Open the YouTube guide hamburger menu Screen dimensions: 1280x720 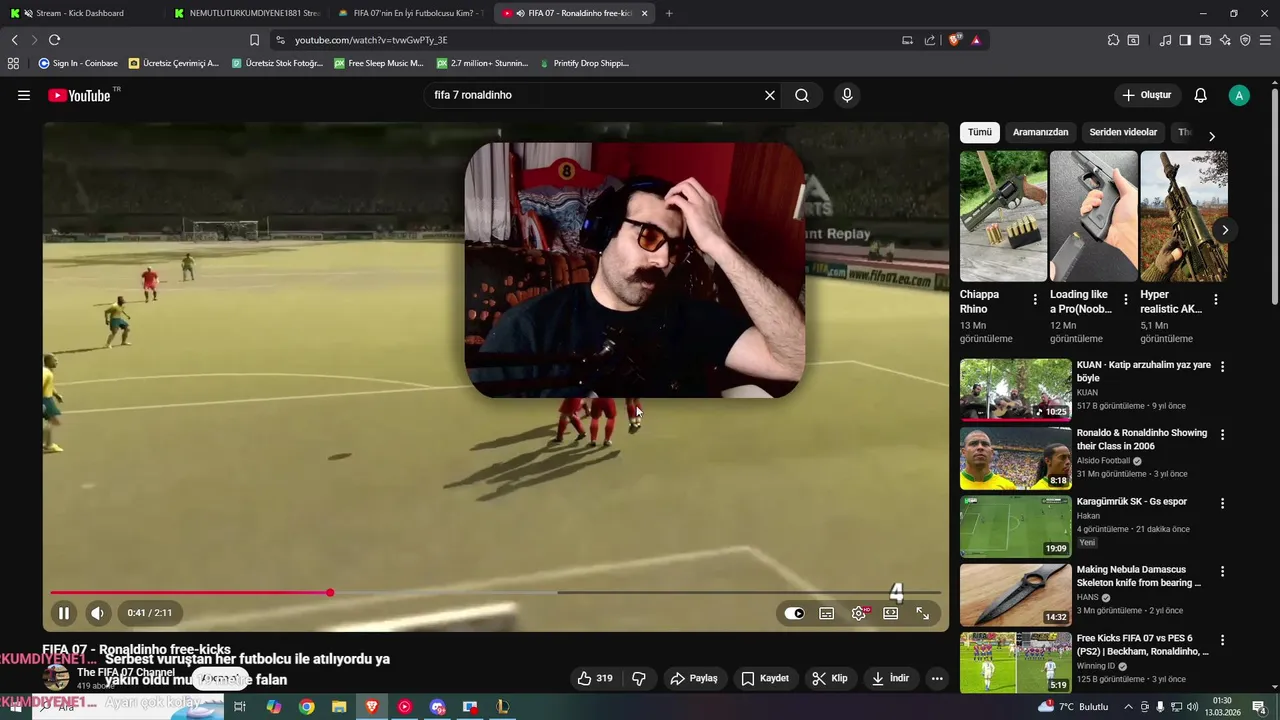(x=24, y=95)
